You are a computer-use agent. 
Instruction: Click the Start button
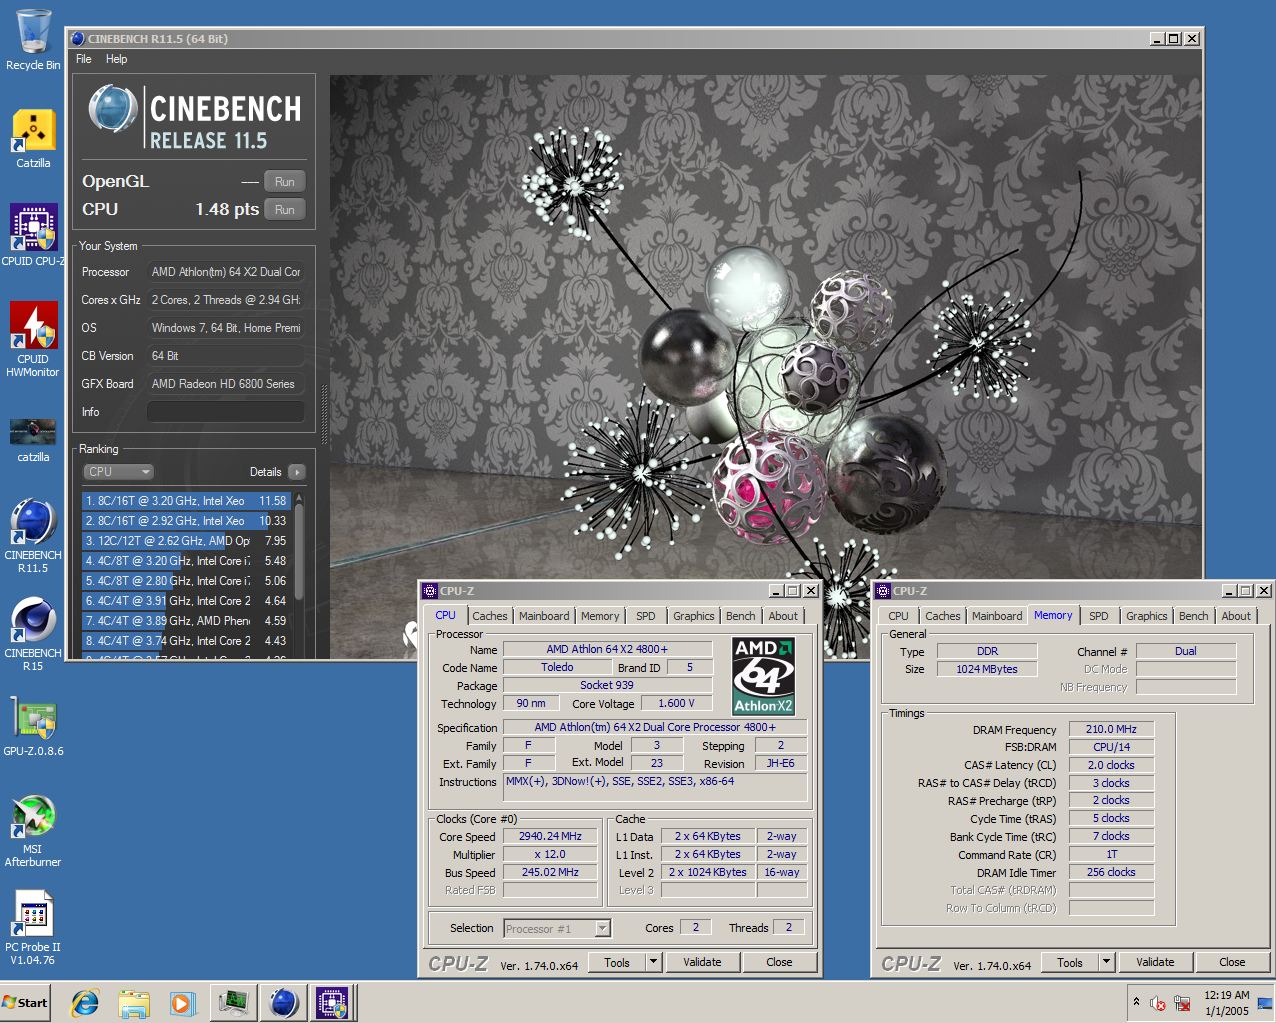pos(26,1002)
